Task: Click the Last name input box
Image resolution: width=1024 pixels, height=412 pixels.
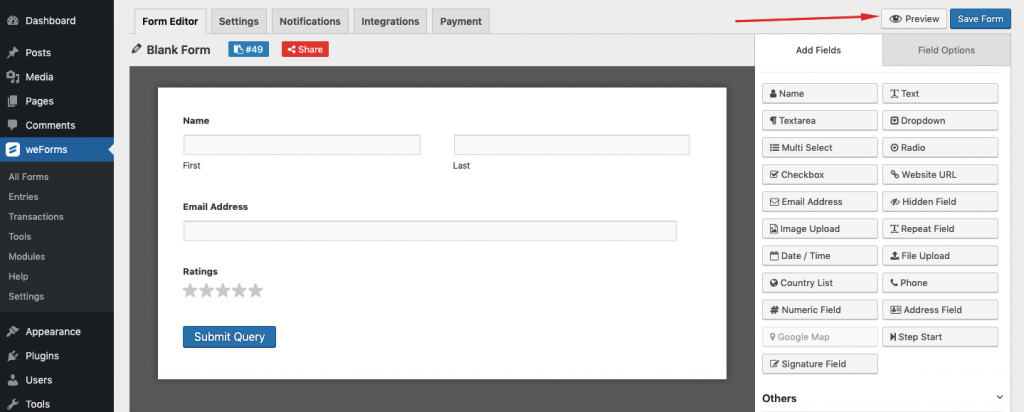Action: coord(571,145)
